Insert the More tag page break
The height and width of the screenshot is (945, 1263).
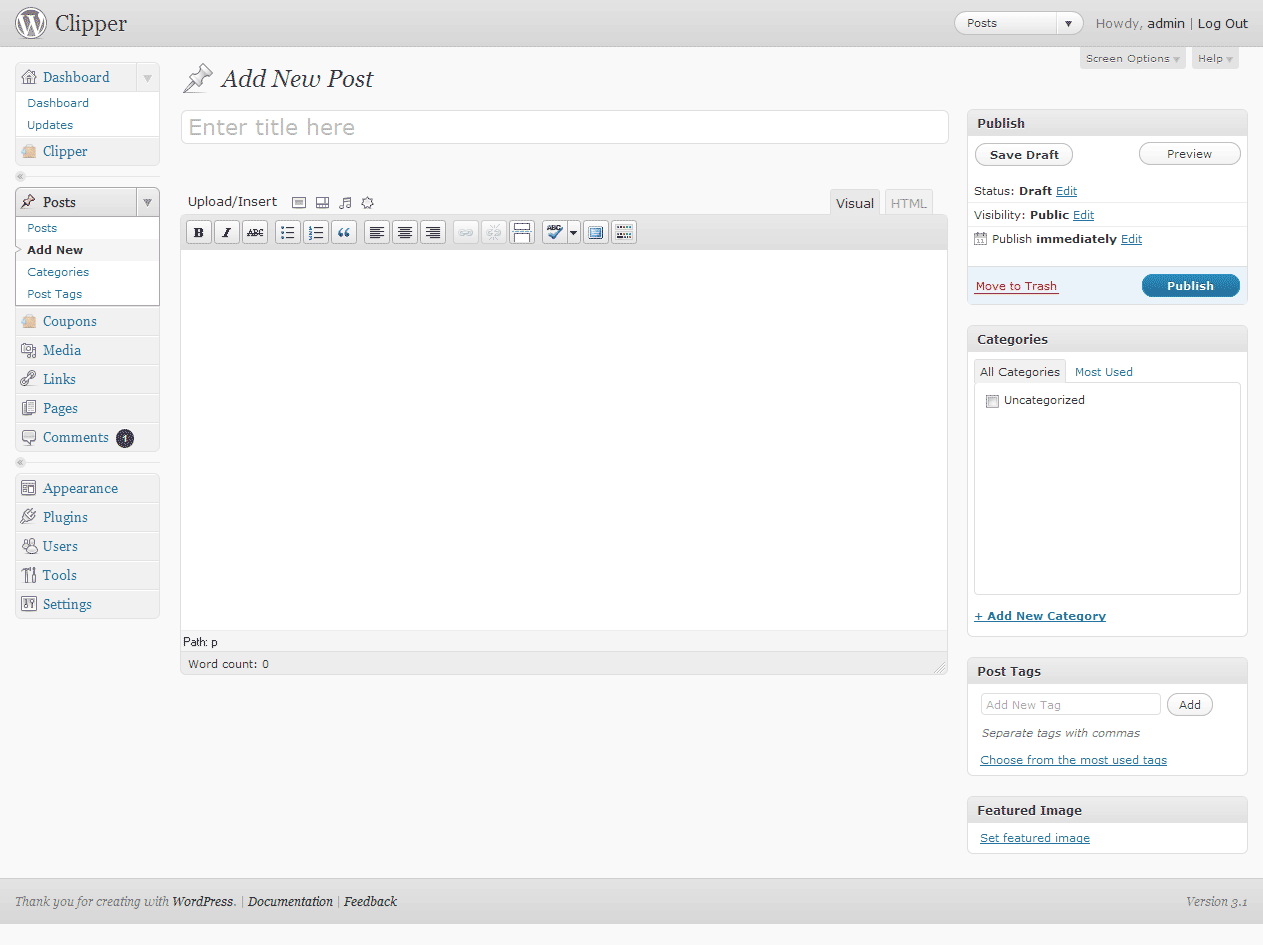(x=522, y=233)
